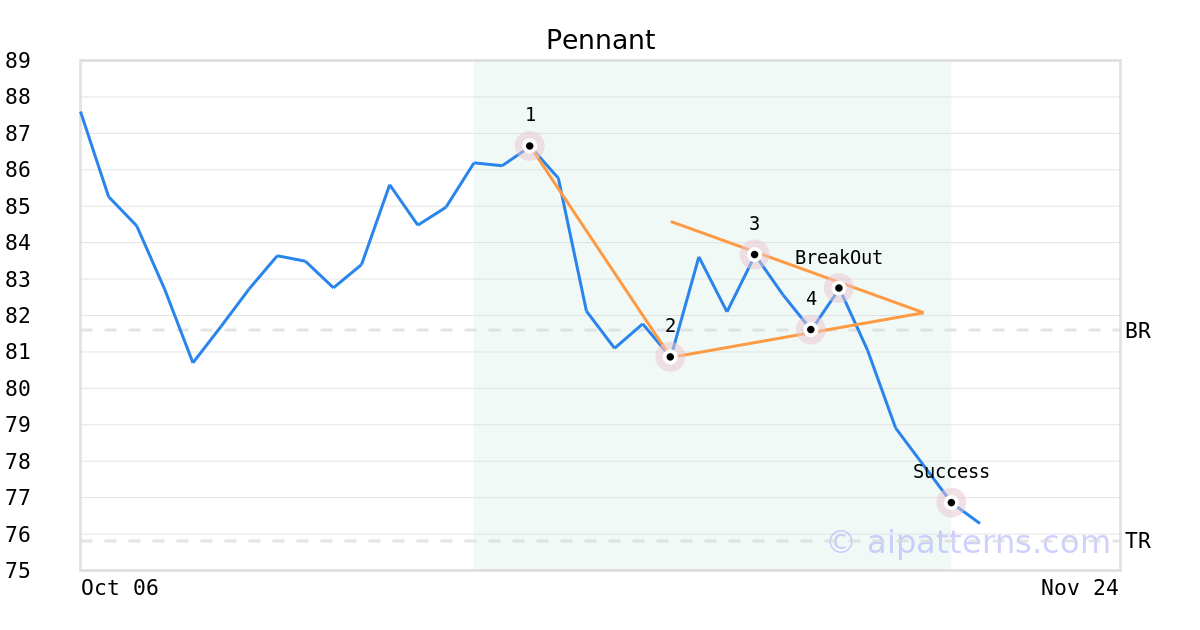Click the TR level label
The height and width of the screenshot is (630, 1200).
coord(1138,541)
